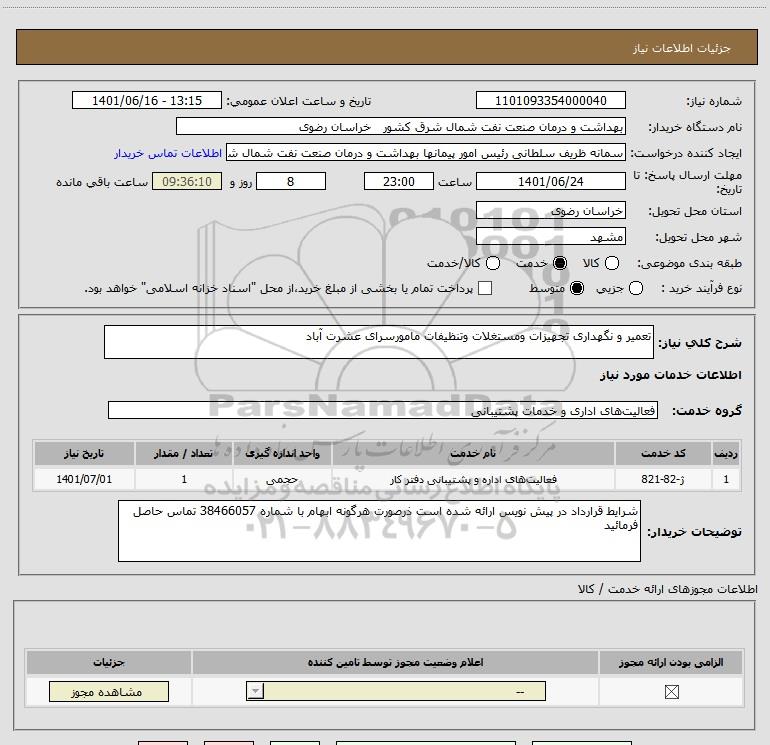
Task: Click the general need description text box
Action: click(x=379, y=342)
